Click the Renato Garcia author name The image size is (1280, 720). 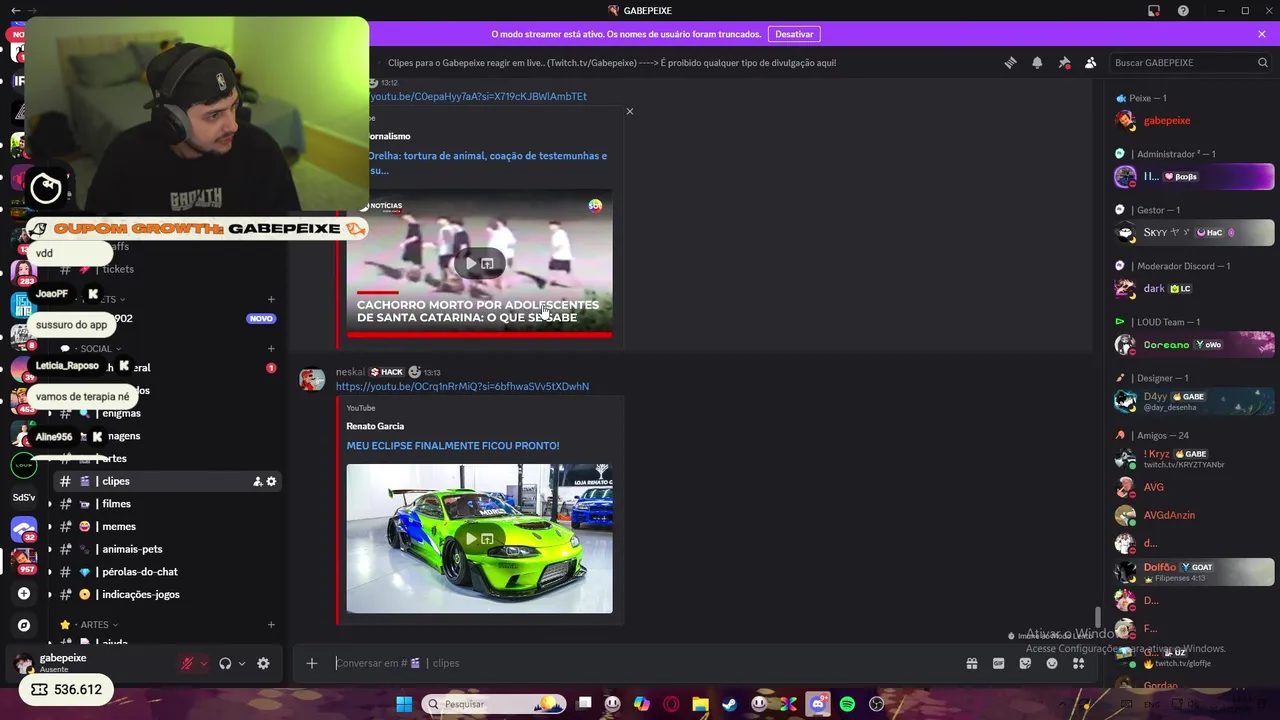[x=375, y=426]
